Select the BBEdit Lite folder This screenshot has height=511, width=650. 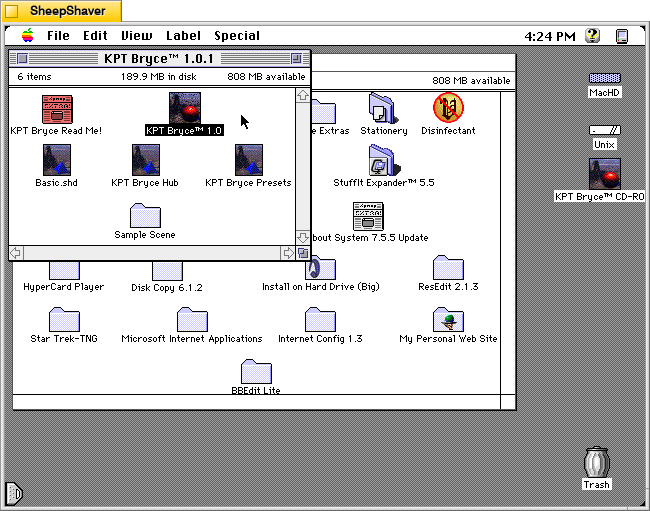point(256,371)
